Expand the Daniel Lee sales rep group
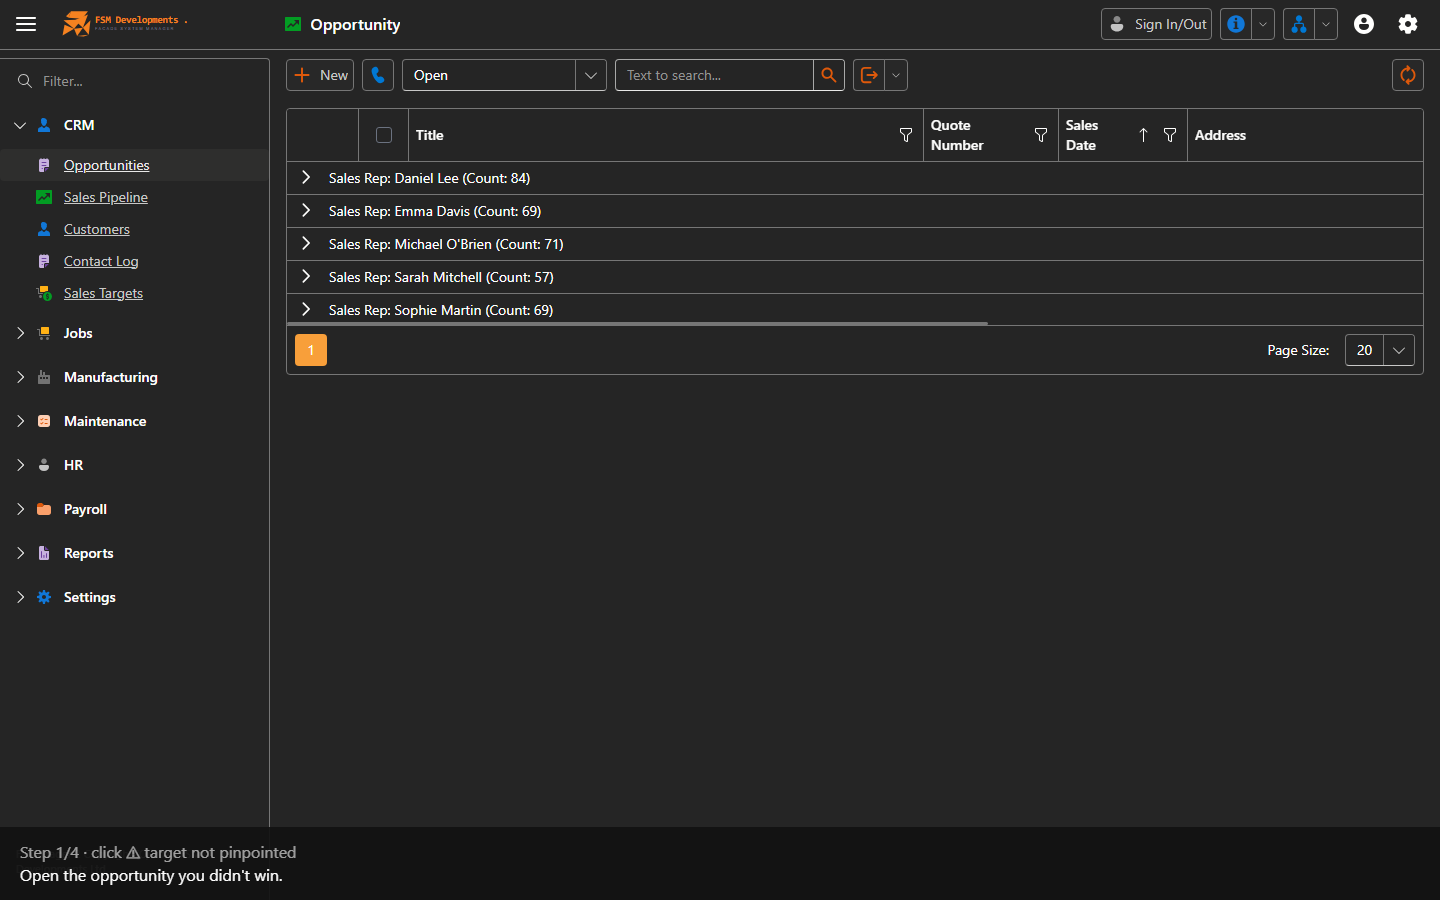The width and height of the screenshot is (1440, 900). click(x=306, y=178)
